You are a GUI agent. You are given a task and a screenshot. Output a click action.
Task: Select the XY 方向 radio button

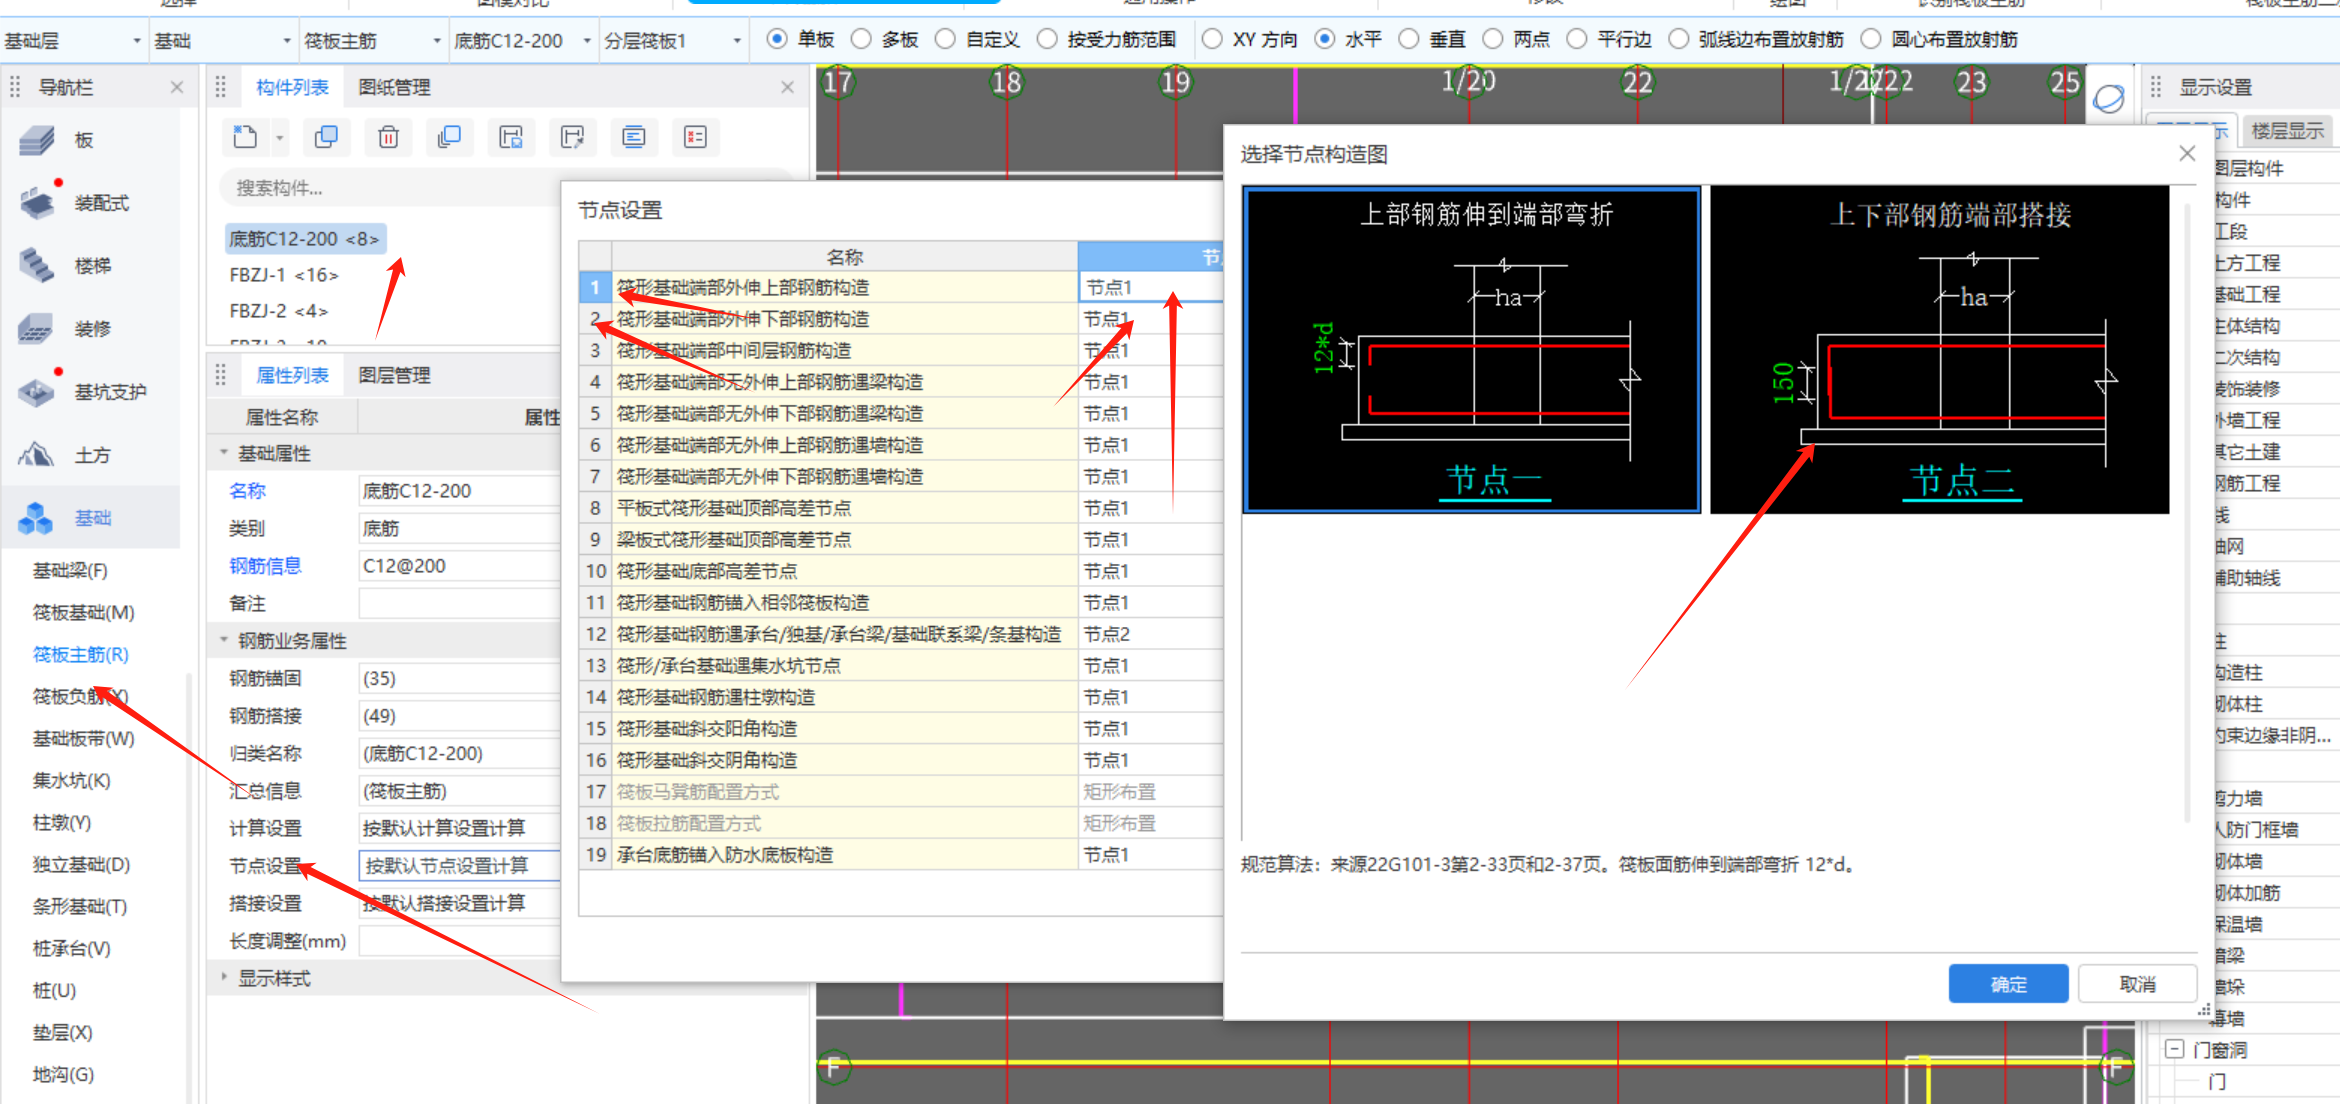(1212, 39)
